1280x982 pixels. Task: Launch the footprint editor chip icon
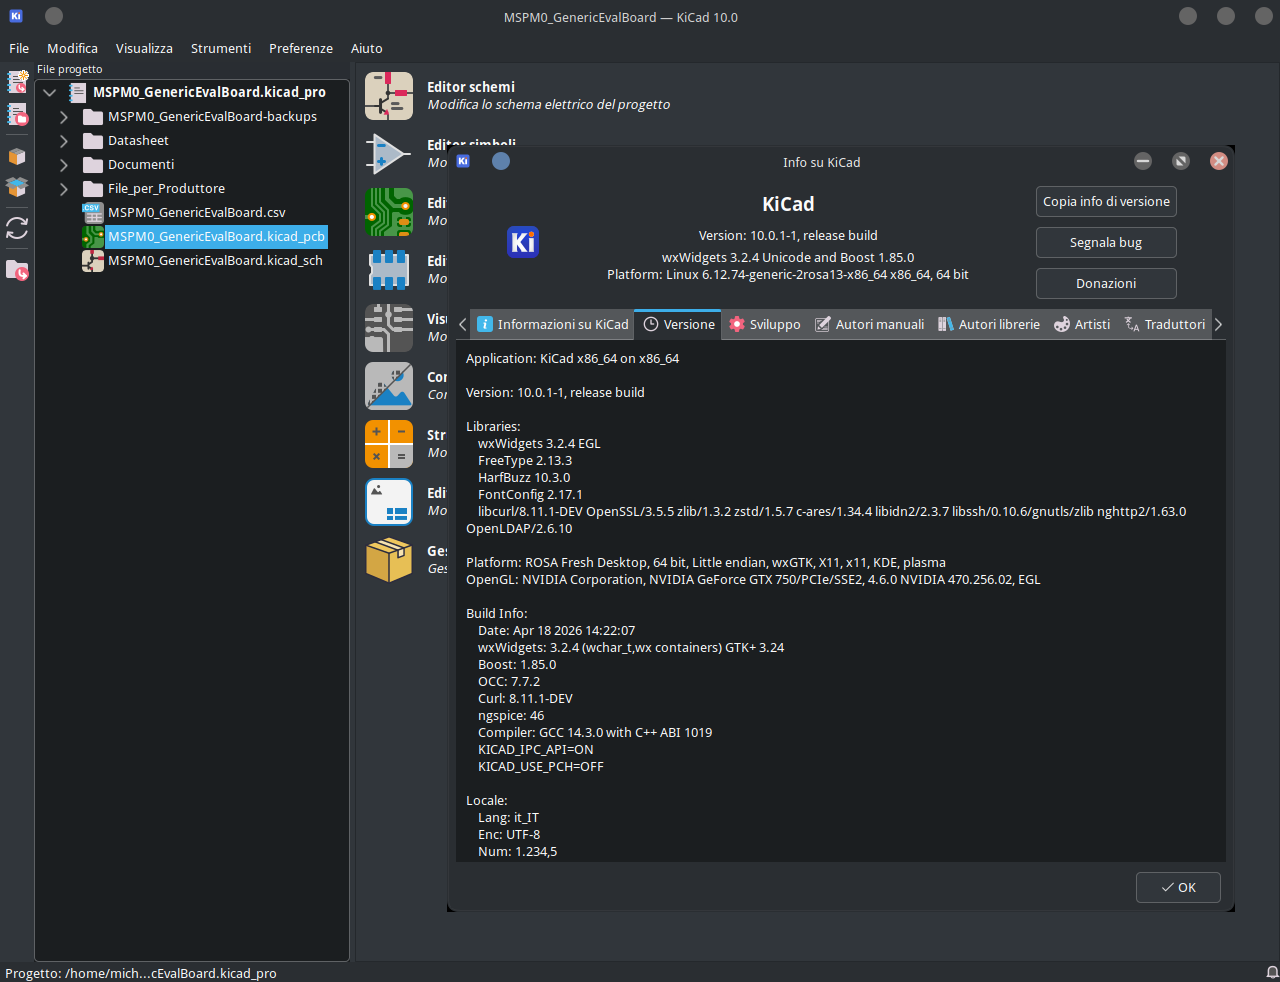(389, 270)
